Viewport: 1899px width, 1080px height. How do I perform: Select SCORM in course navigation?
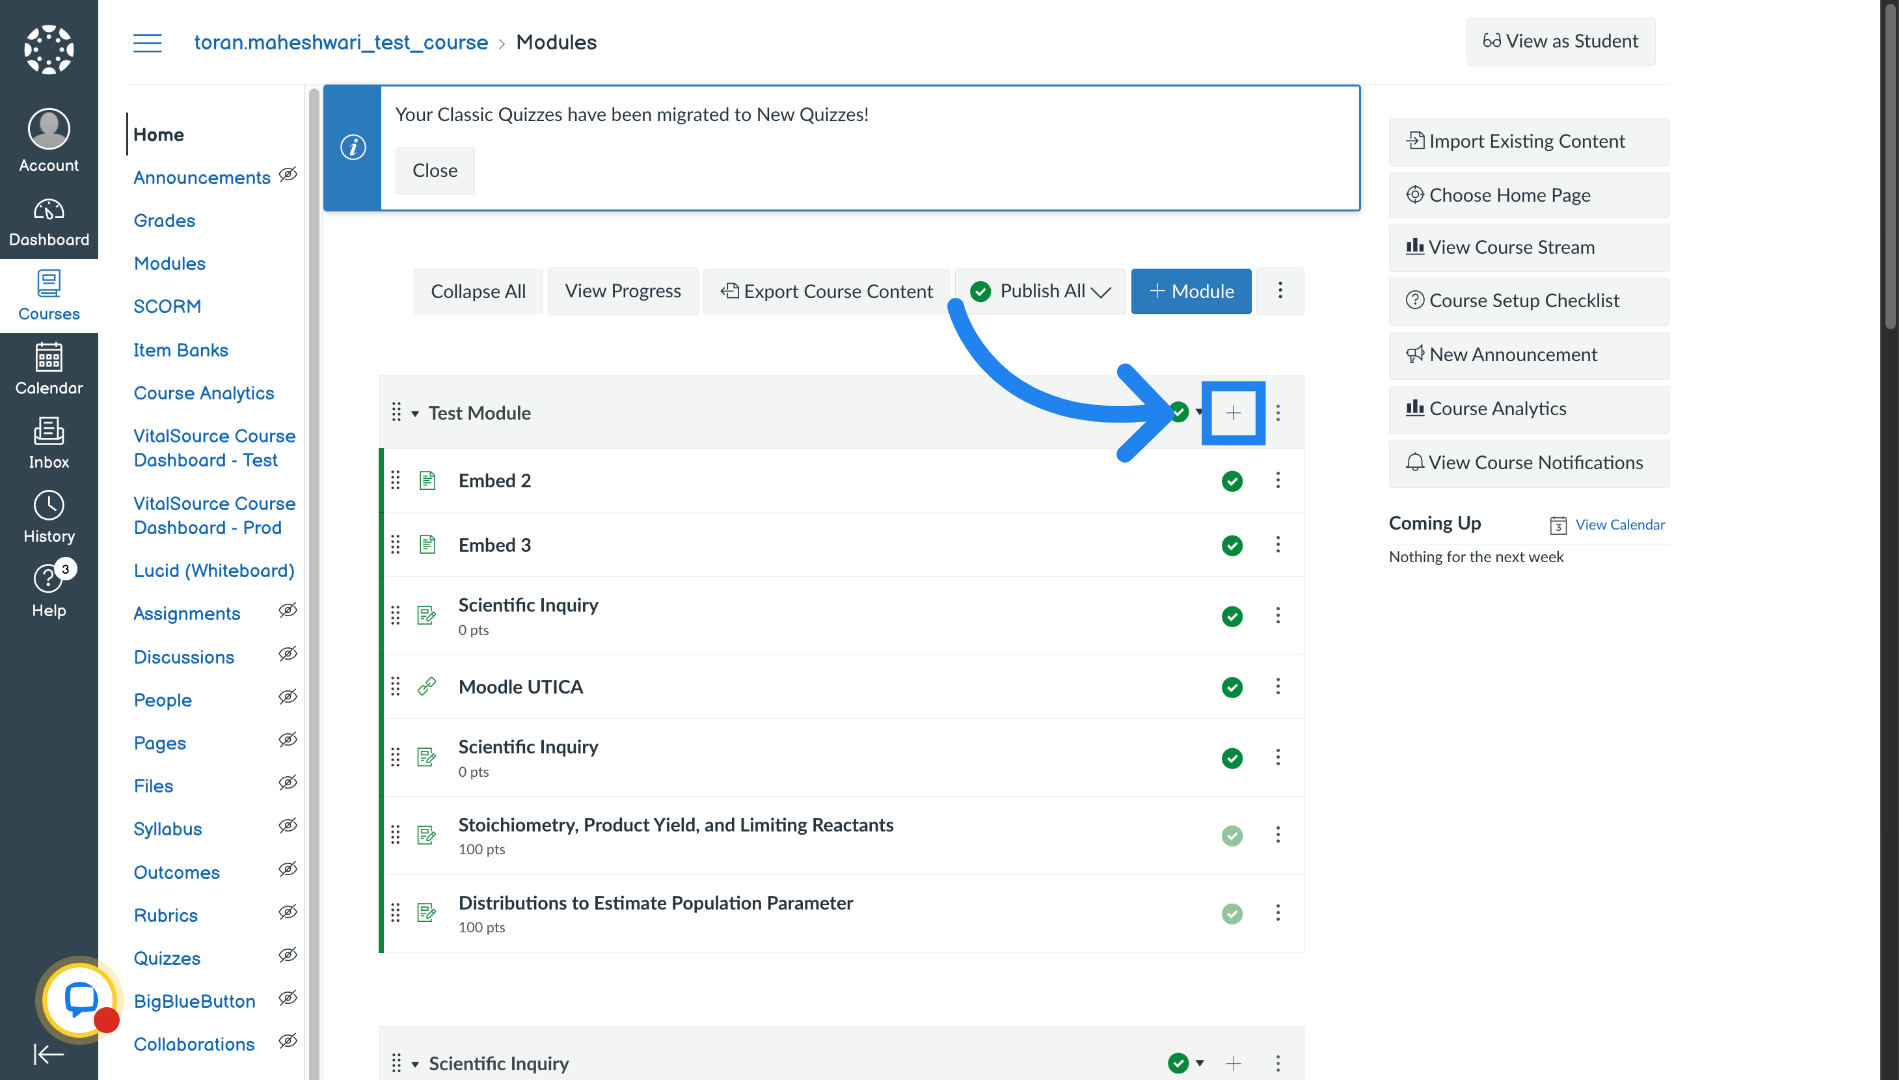[x=167, y=306]
